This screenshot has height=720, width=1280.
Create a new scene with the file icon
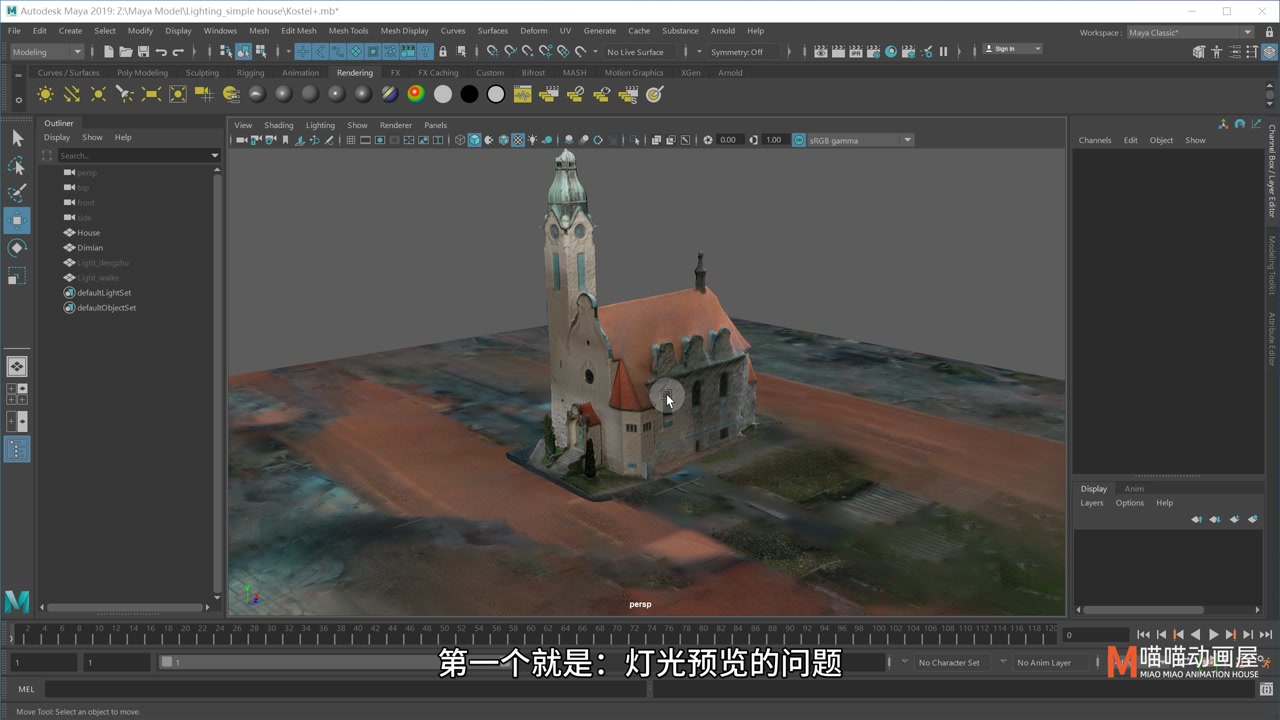pyautogui.click(x=108, y=52)
